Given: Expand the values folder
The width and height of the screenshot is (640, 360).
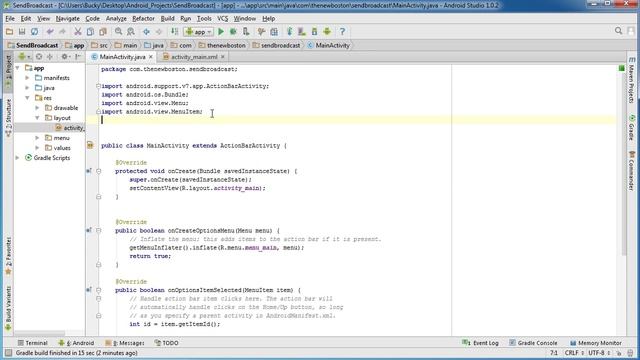Looking at the screenshot, I should (x=37, y=148).
